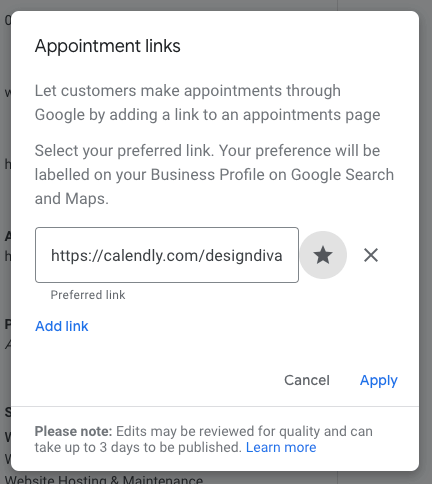Apply the appointment link changes
432x484 pixels.
click(x=379, y=380)
